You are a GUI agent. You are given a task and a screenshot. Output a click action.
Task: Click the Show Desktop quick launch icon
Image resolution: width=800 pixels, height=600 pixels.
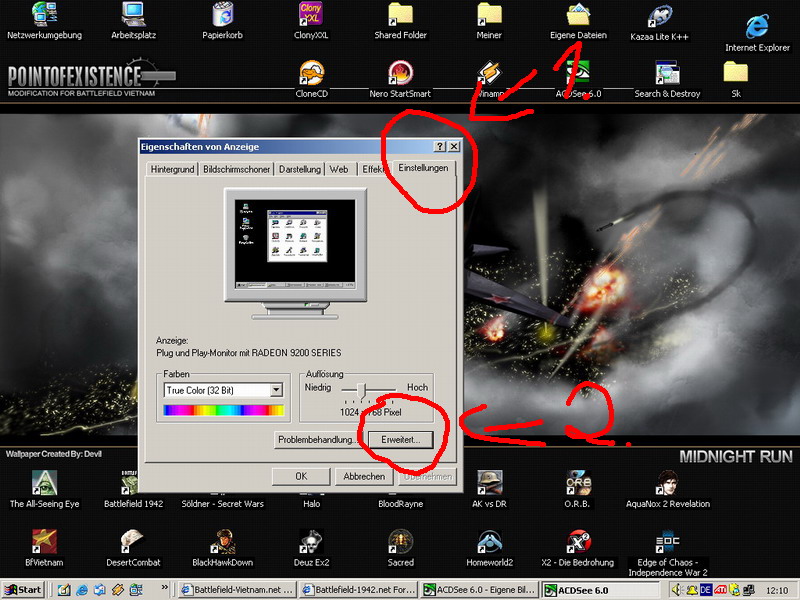click(x=64, y=590)
